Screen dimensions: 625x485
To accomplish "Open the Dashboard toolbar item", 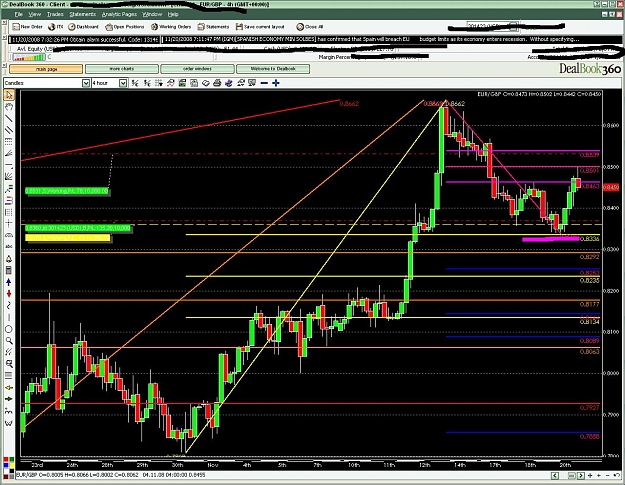I will tap(83, 27).
